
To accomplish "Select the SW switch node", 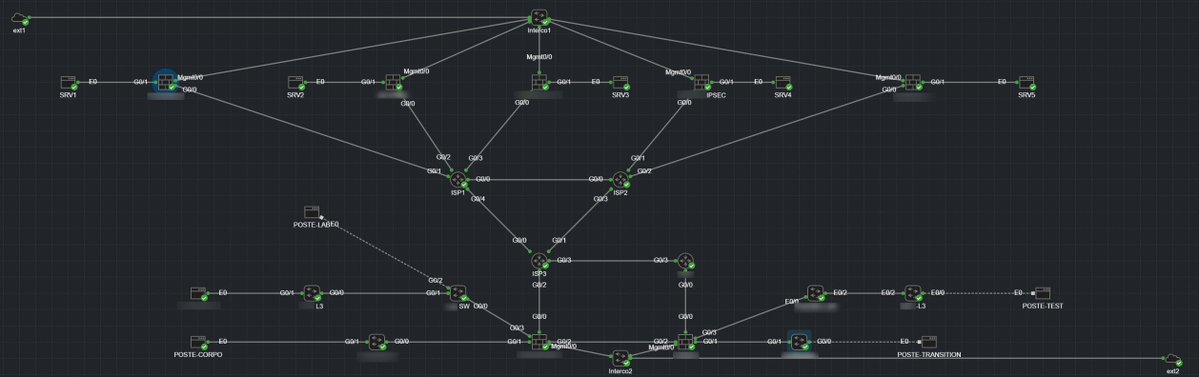I will click(x=458, y=293).
